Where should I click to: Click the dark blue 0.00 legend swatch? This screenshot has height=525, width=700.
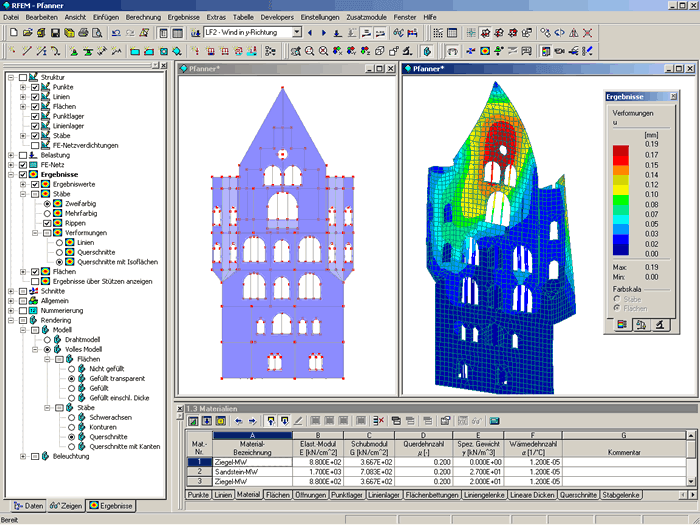(x=621, y=250)
